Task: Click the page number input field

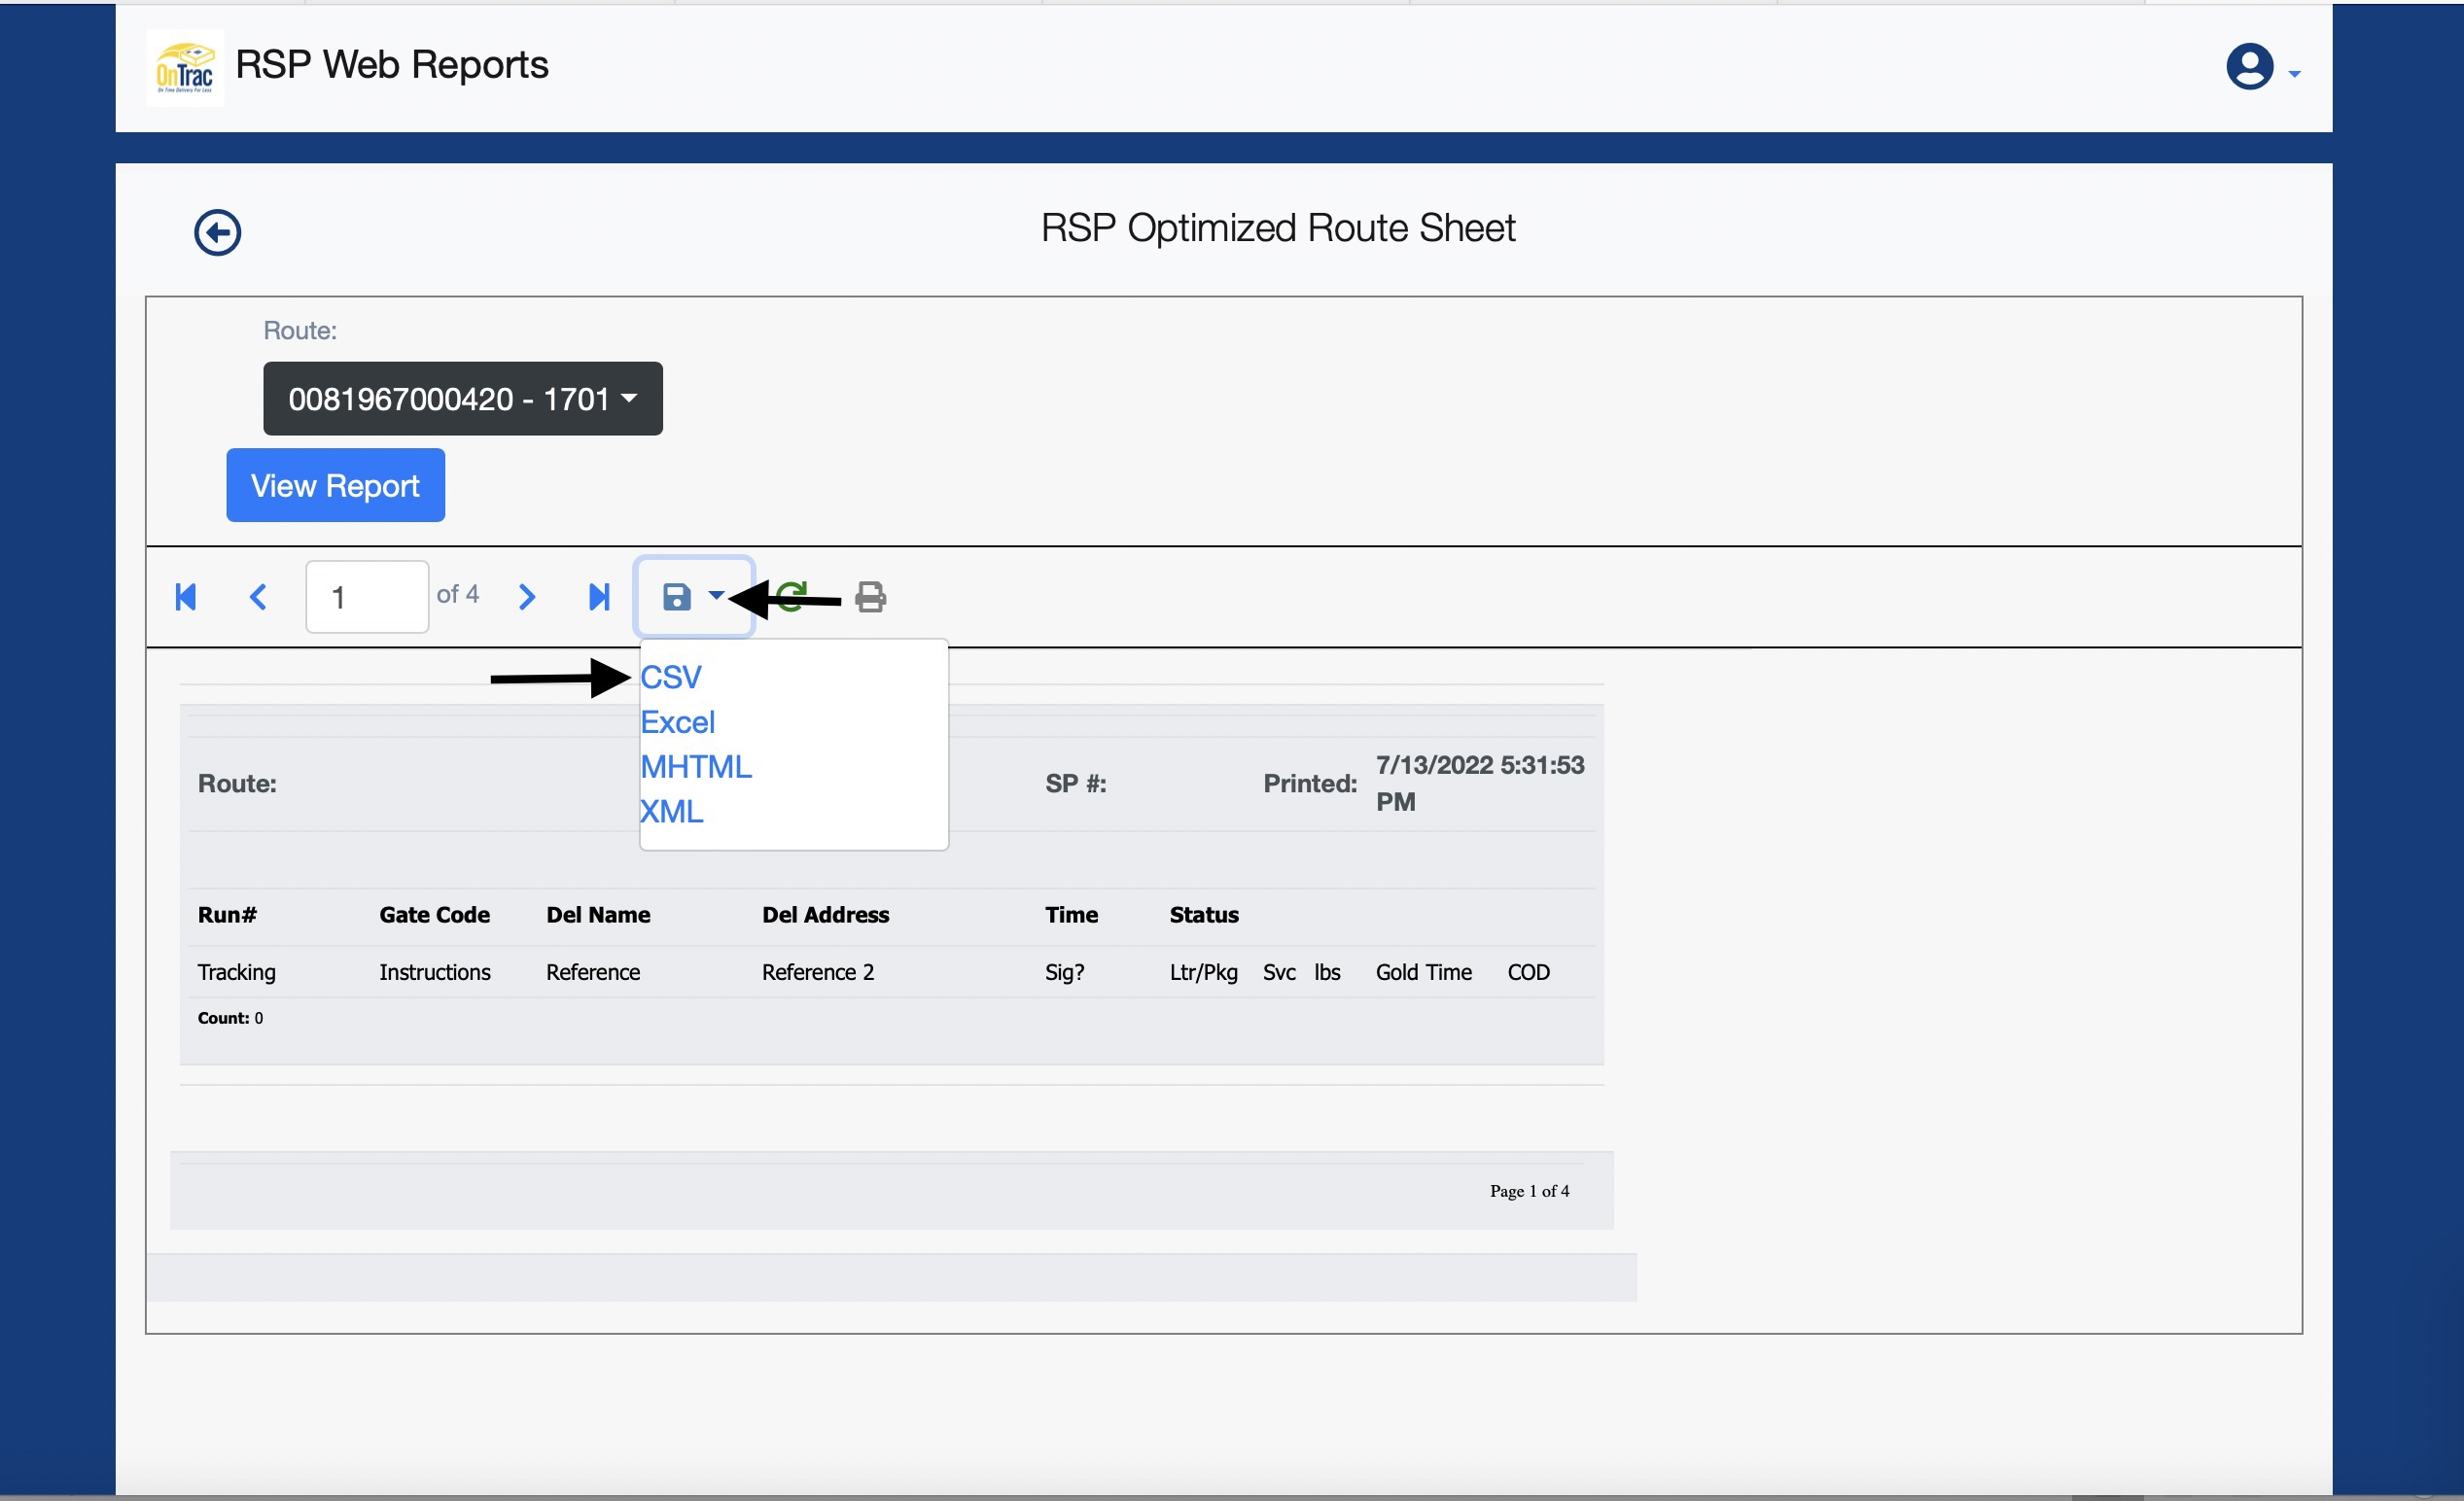Action: click(367, 597)
